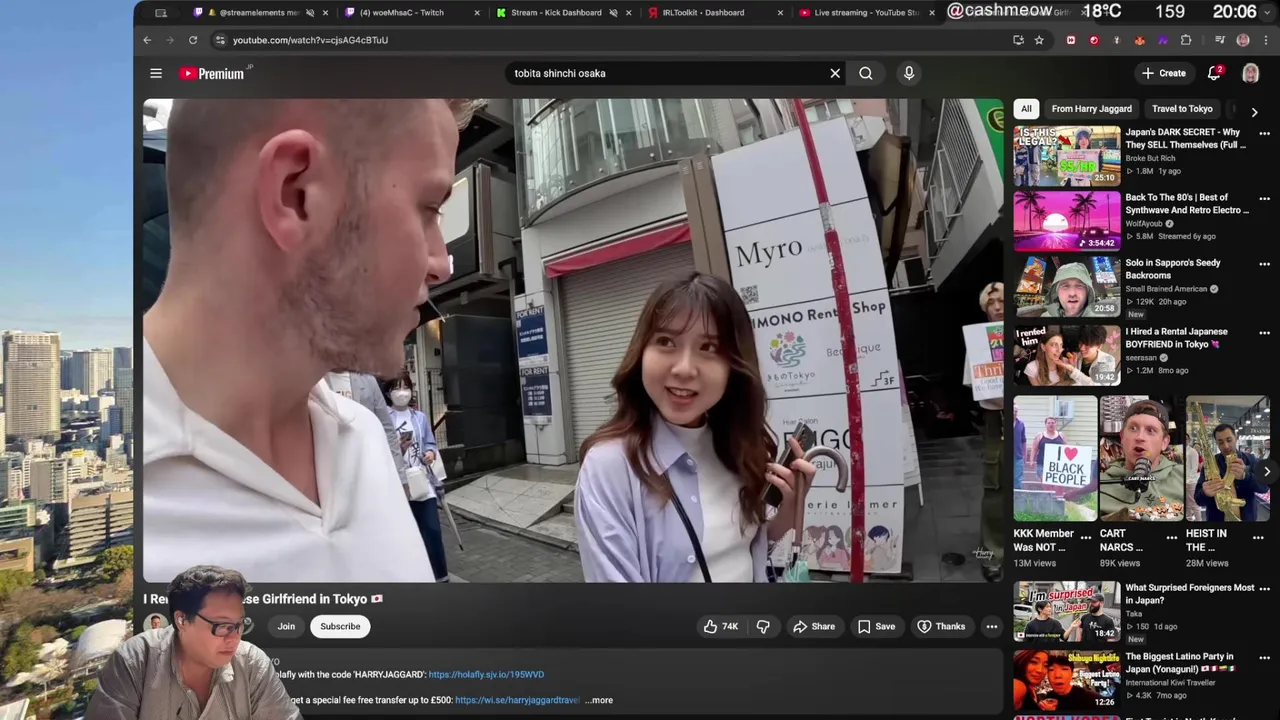The height and width of the screenshot is (720, 1280).
Task: Open 'Japan's DARK SECRET' video thumbnail
Action: tap(1067, 156)
